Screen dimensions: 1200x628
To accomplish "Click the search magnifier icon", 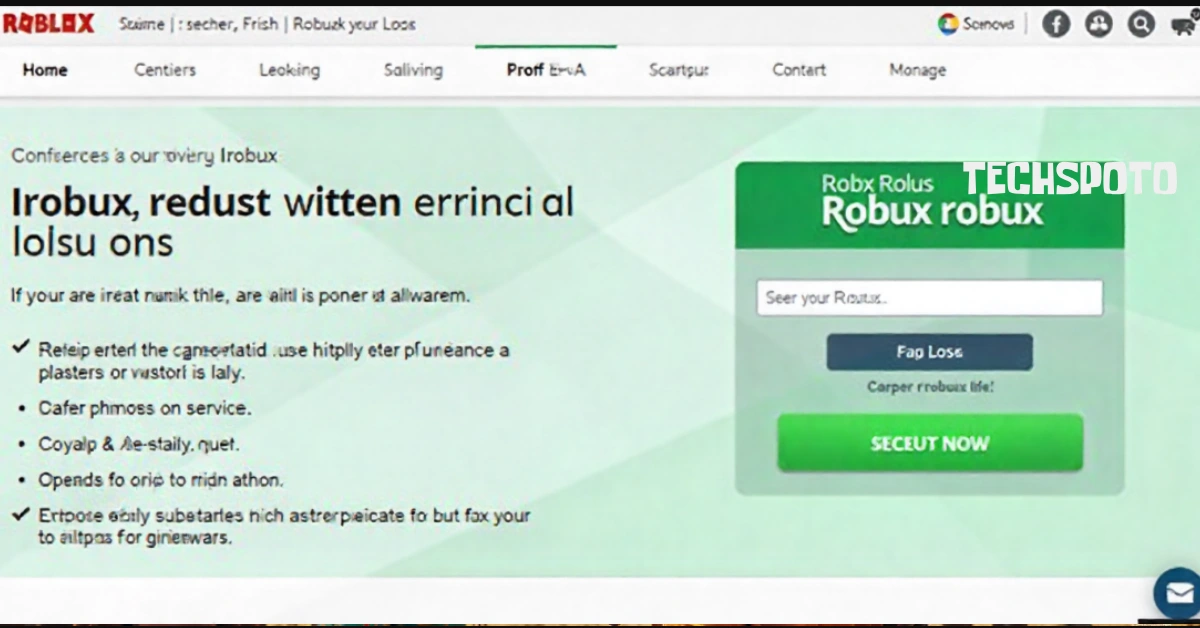I will click(x=1141, y=24).
